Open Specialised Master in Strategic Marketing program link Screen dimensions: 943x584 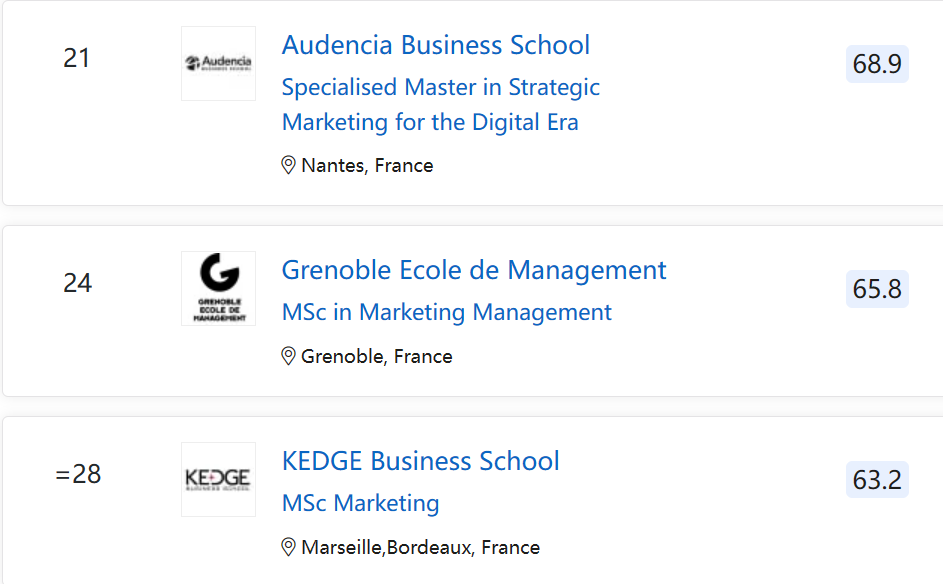coord(440,104)
